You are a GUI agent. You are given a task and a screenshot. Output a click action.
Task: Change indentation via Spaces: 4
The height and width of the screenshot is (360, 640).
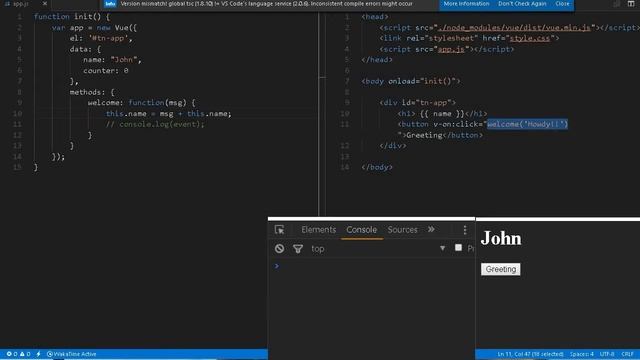coord(582,354)
